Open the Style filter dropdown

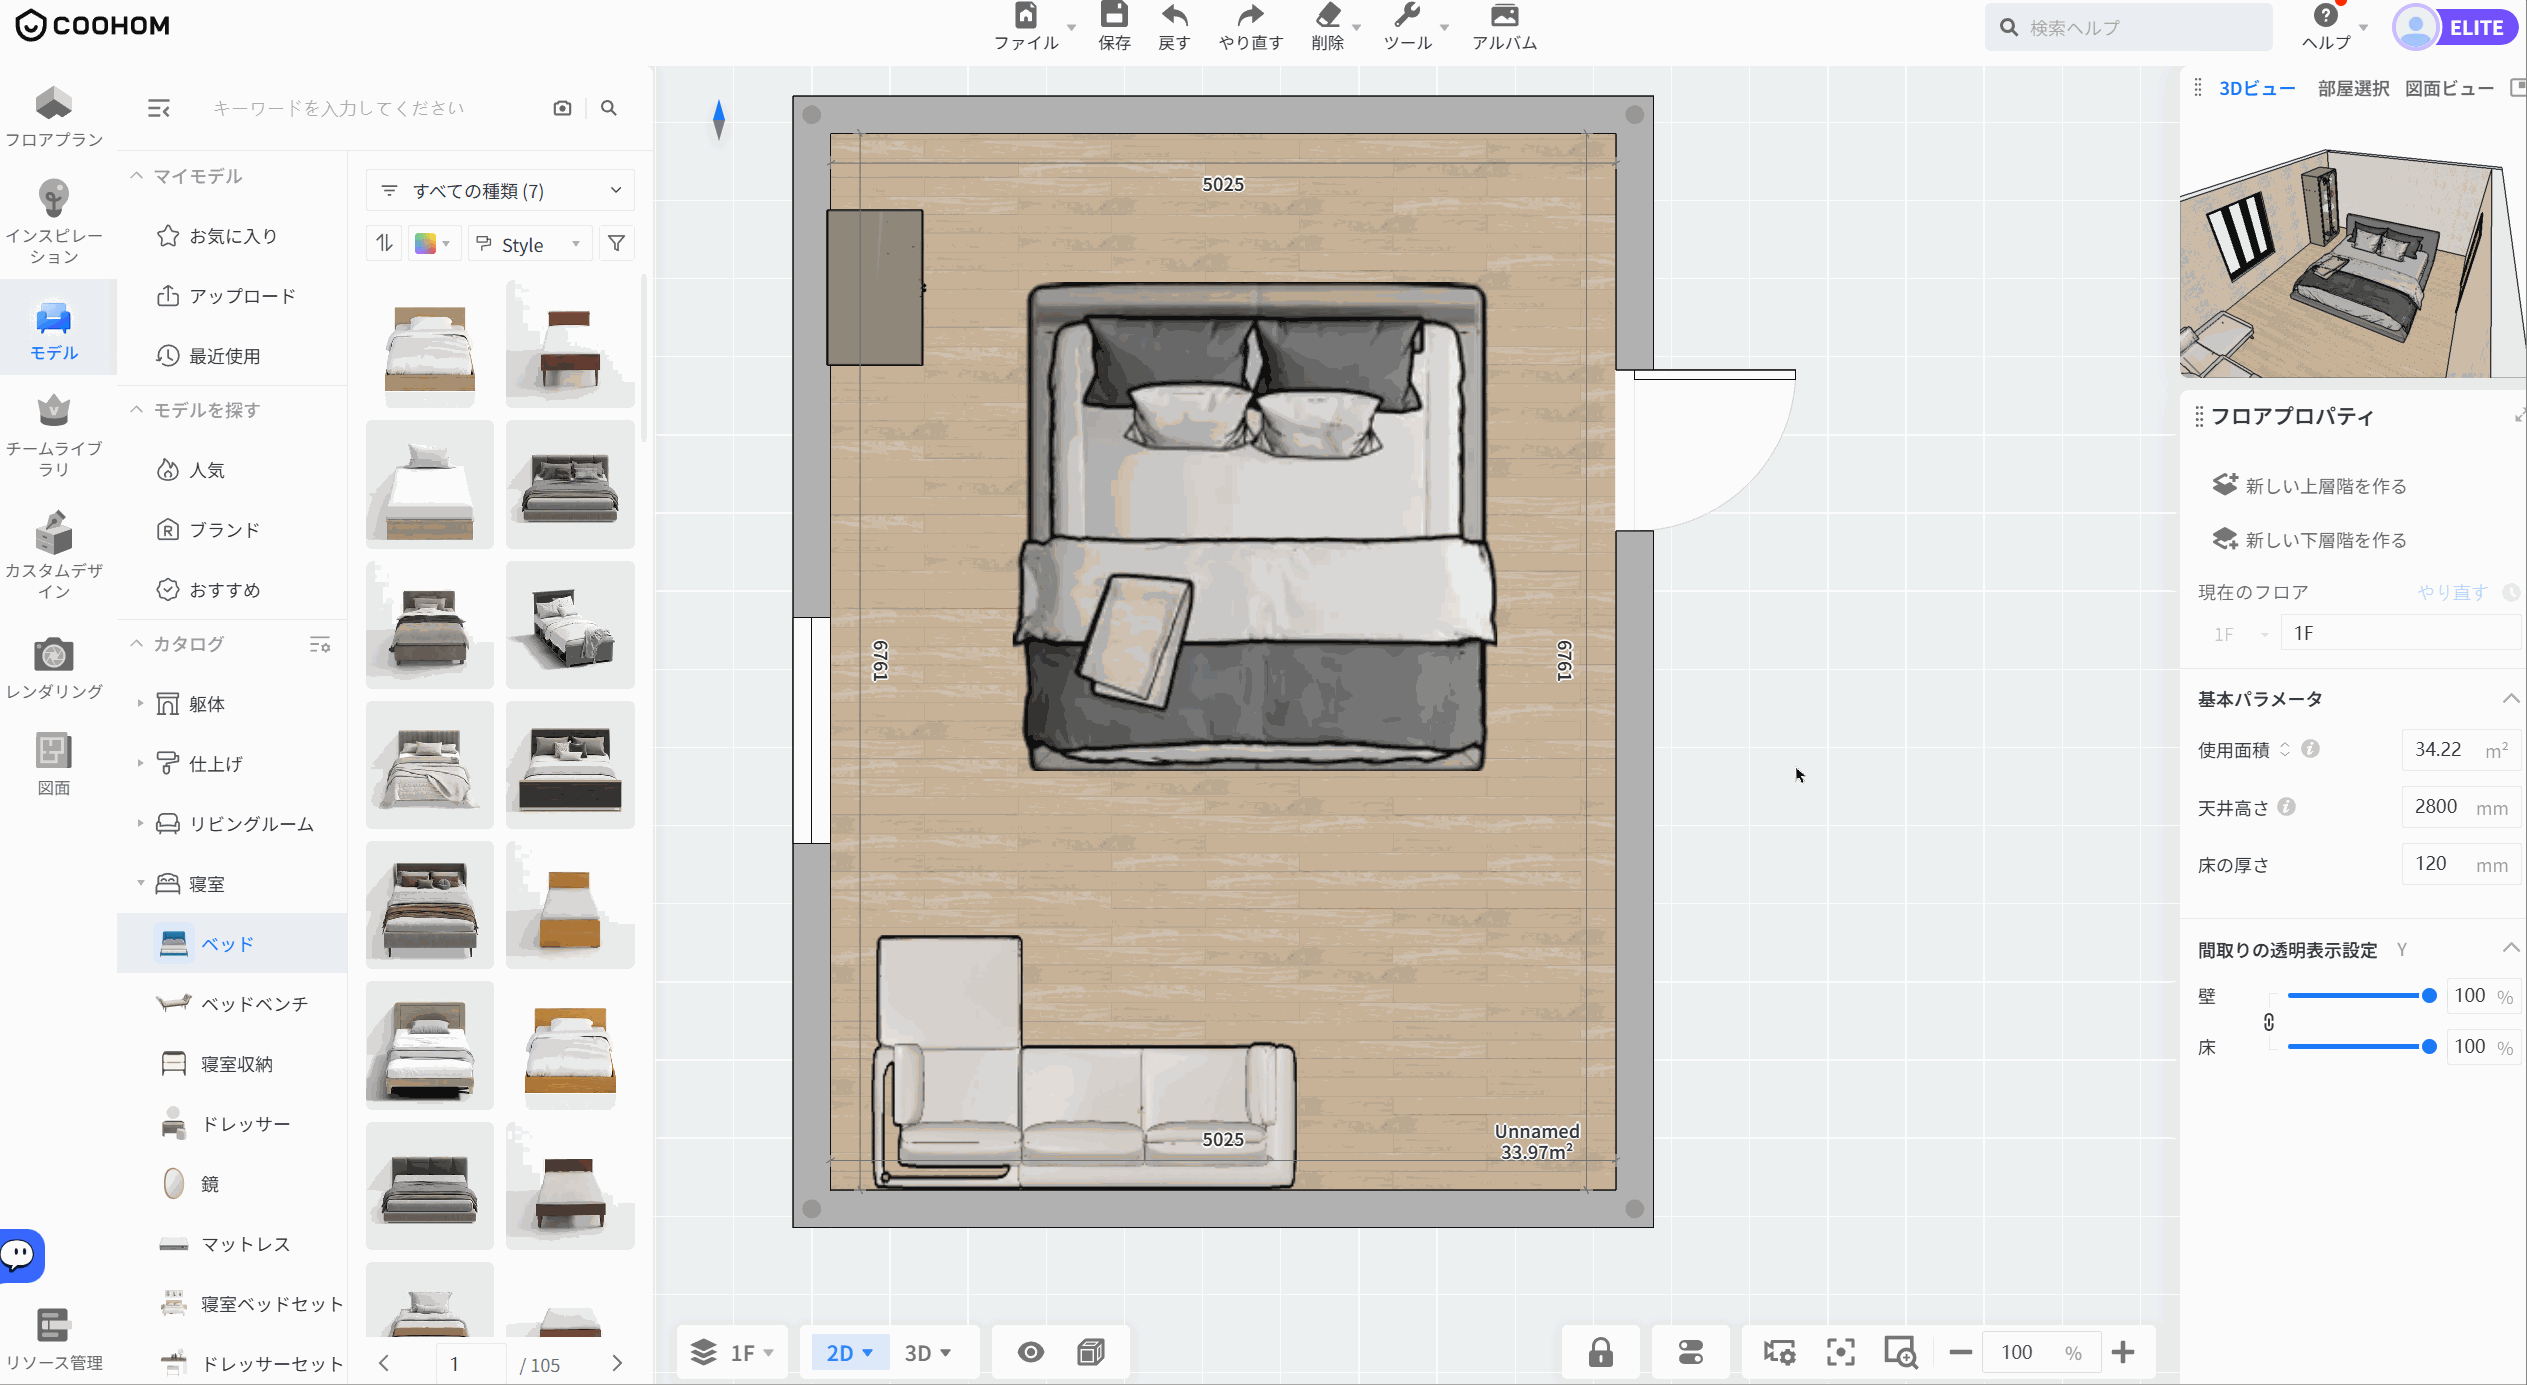tap(530, 244)
